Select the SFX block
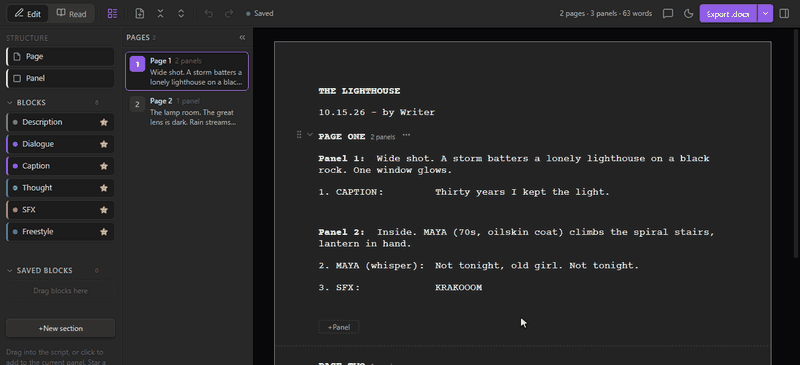800x365 pixels. [x=60, y=210]
